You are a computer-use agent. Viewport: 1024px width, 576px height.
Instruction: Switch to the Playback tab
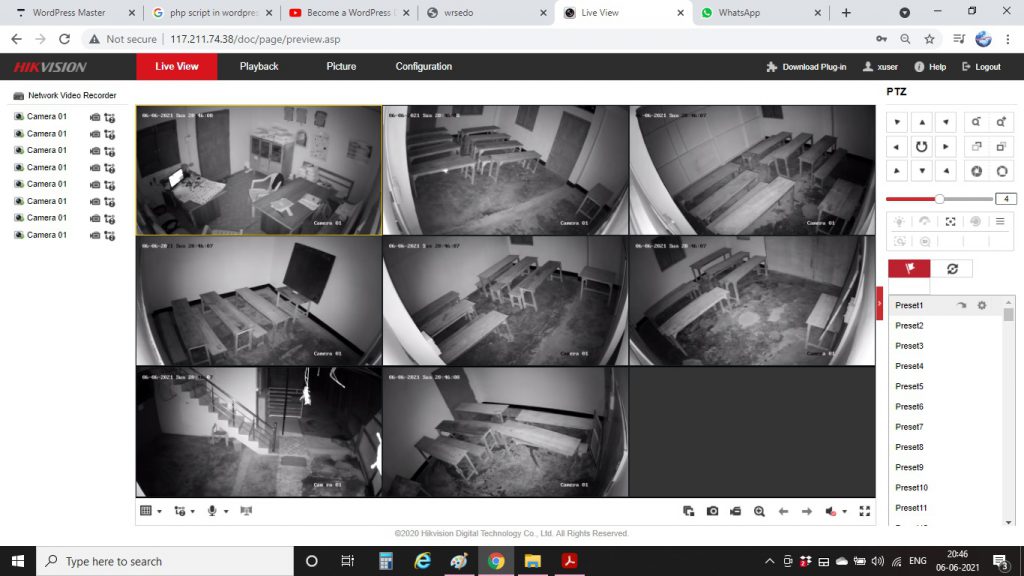259,67
